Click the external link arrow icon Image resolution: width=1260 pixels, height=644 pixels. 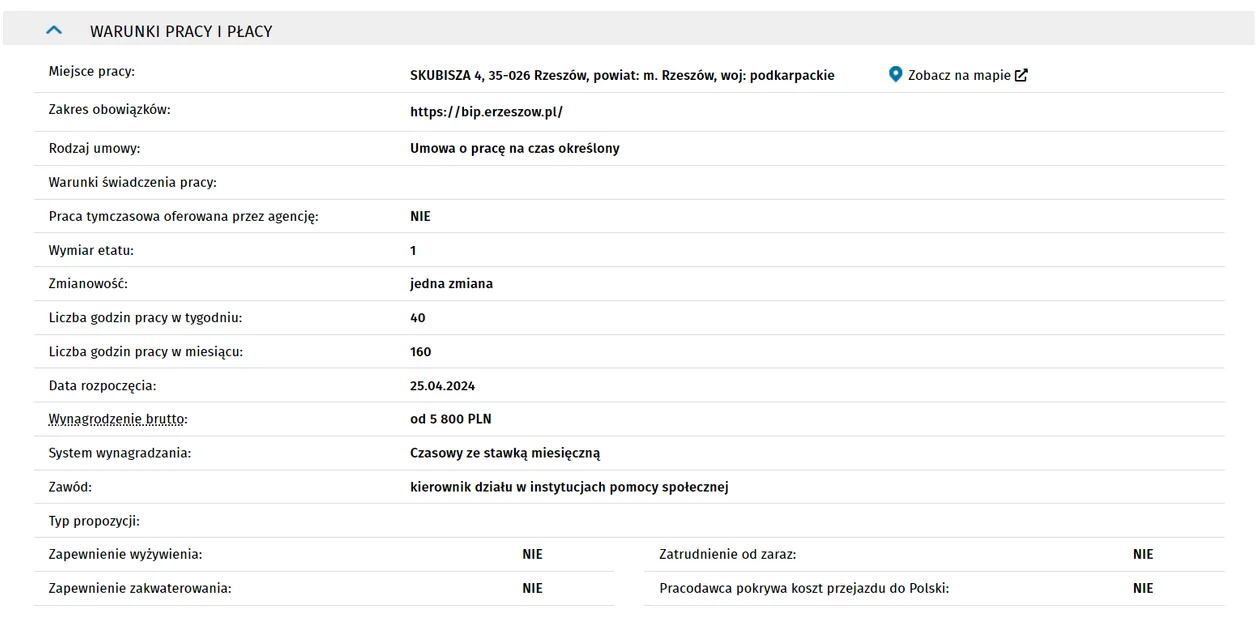point(1021,75)
